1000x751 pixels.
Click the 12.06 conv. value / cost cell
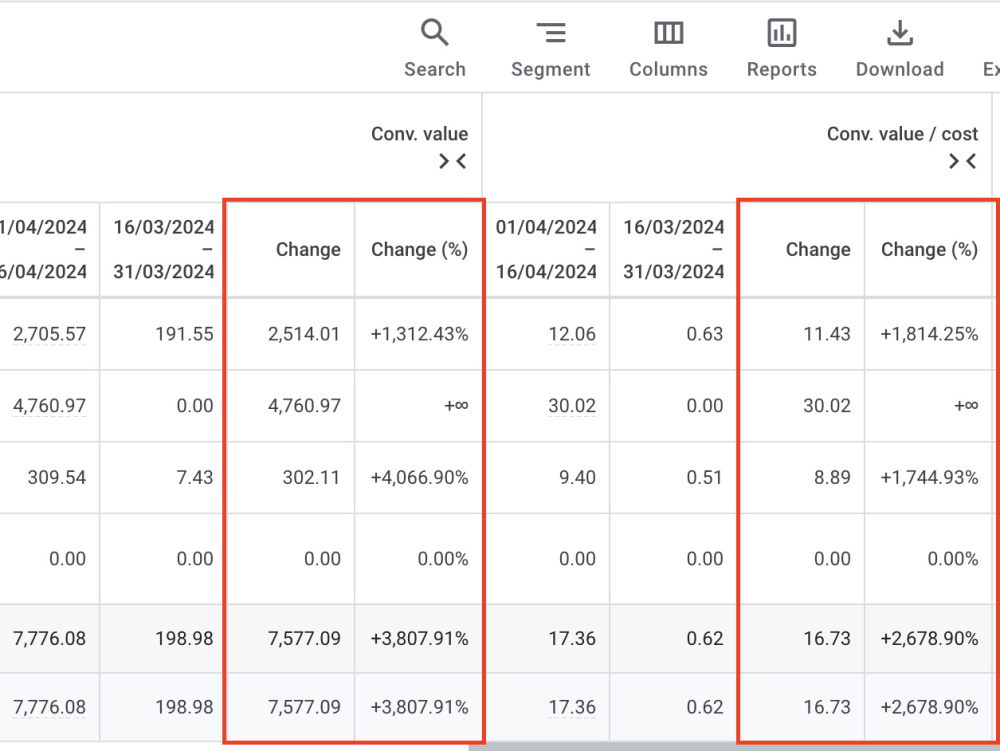pos(571,334)
